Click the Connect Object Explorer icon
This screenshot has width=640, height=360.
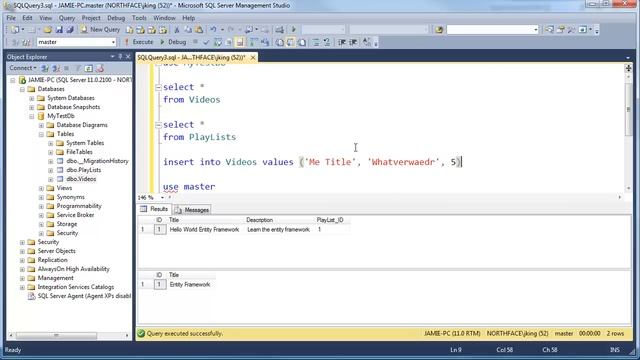pos(45,68)
